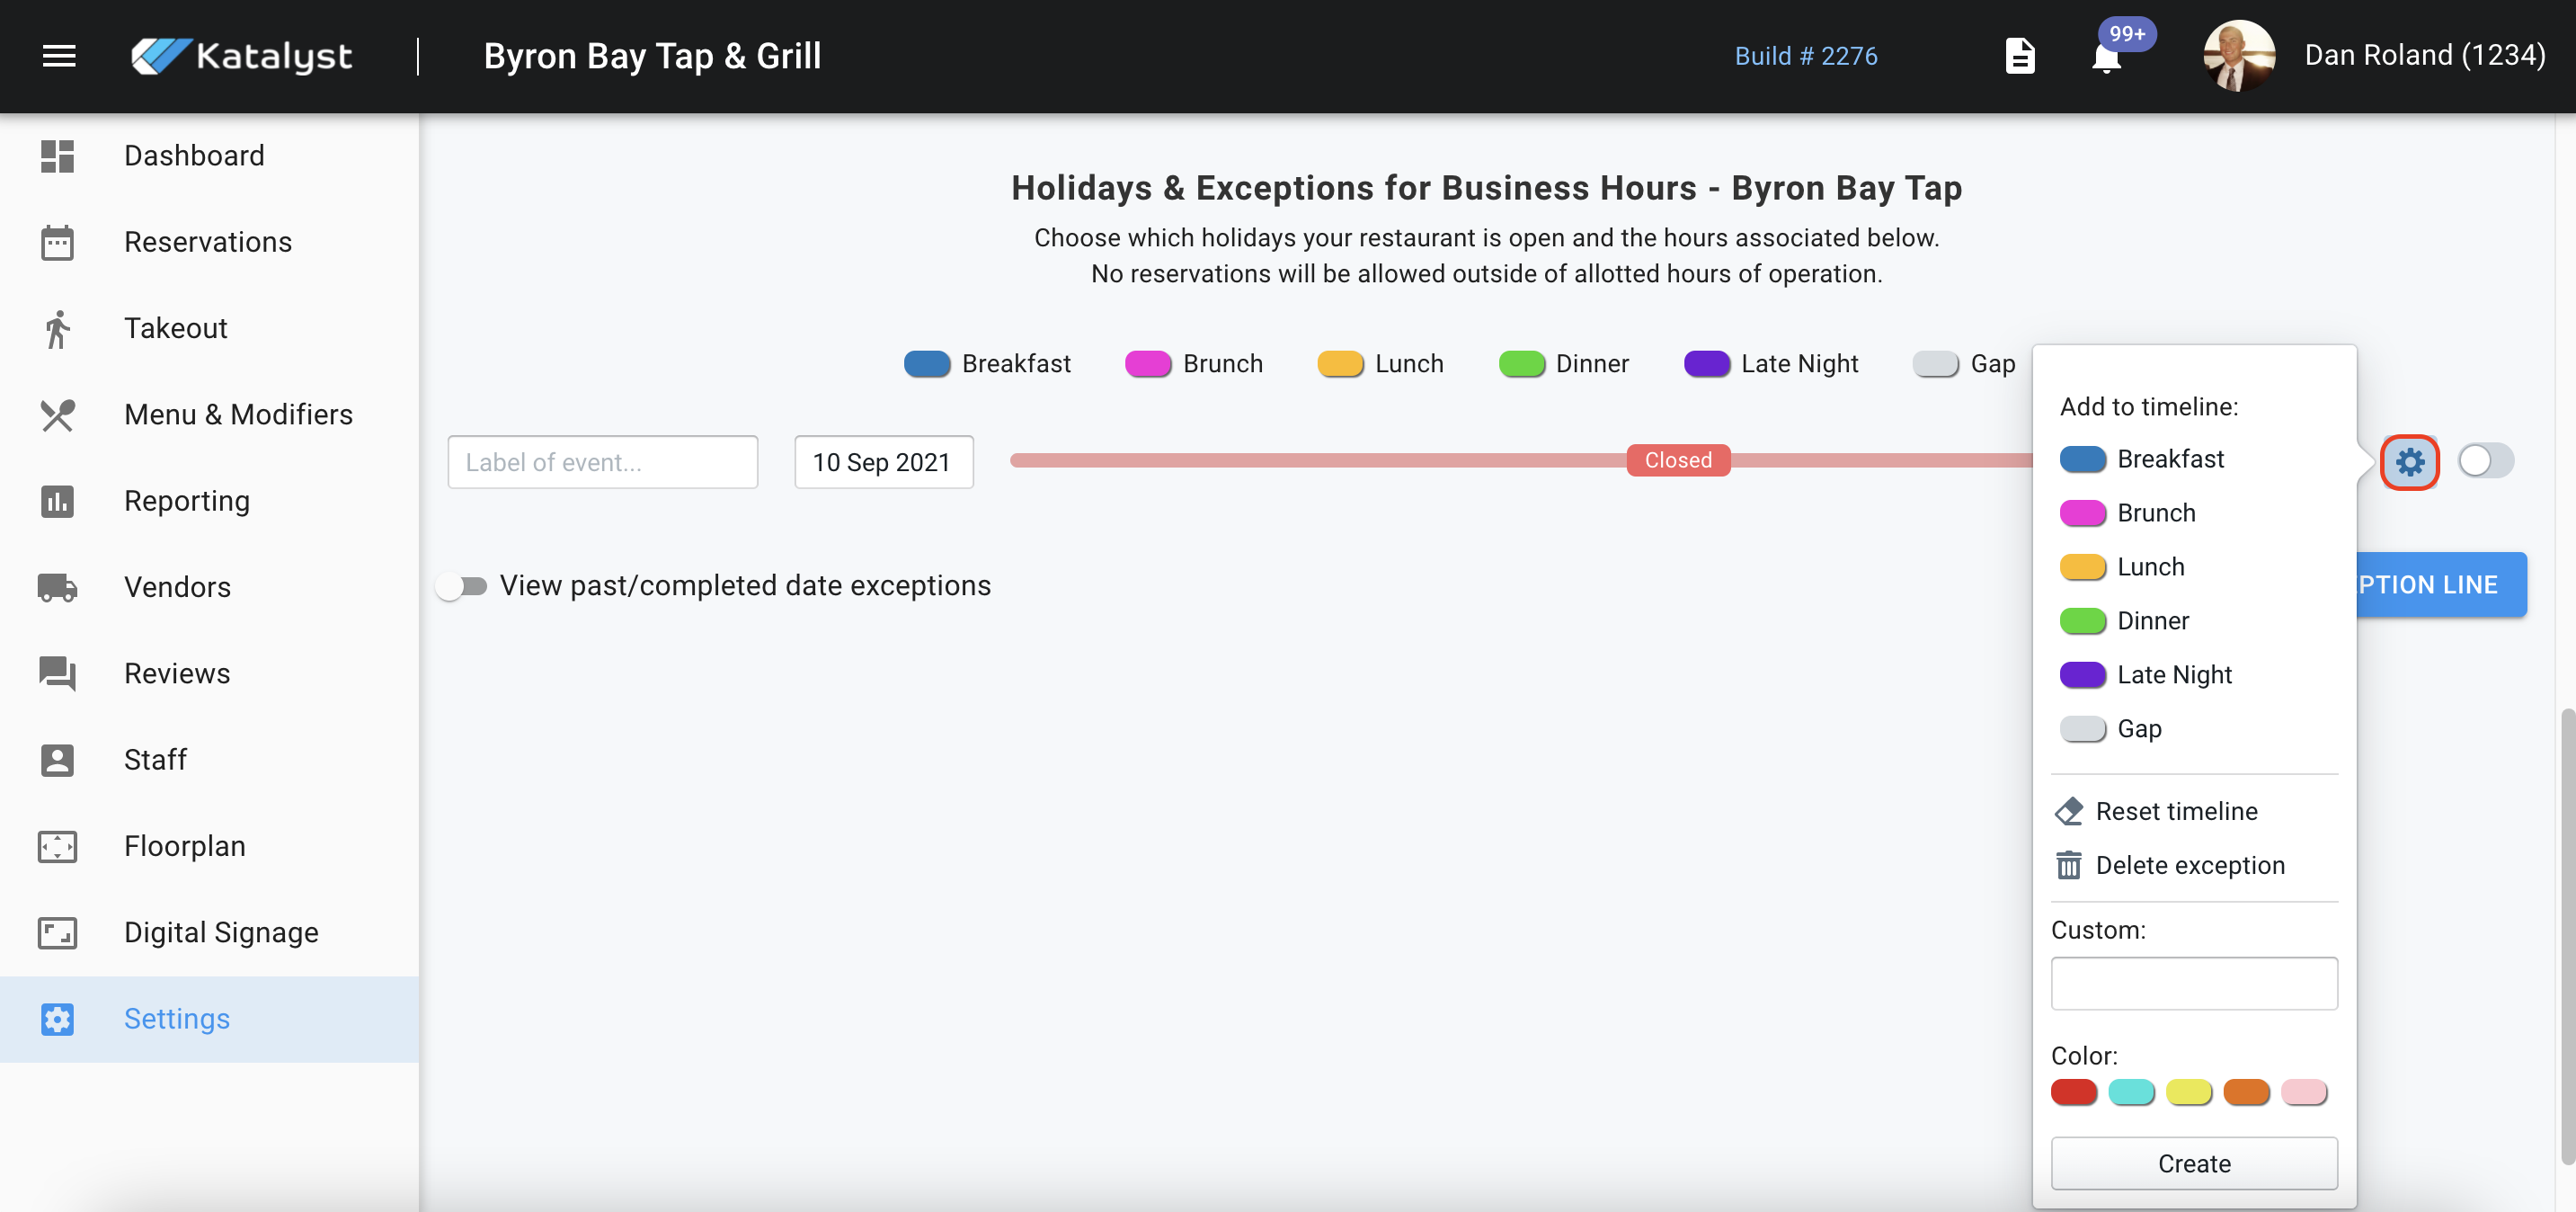Open the hamburger navigation menu
This screenshot has height=1212, width=2576.
(59, 56)
